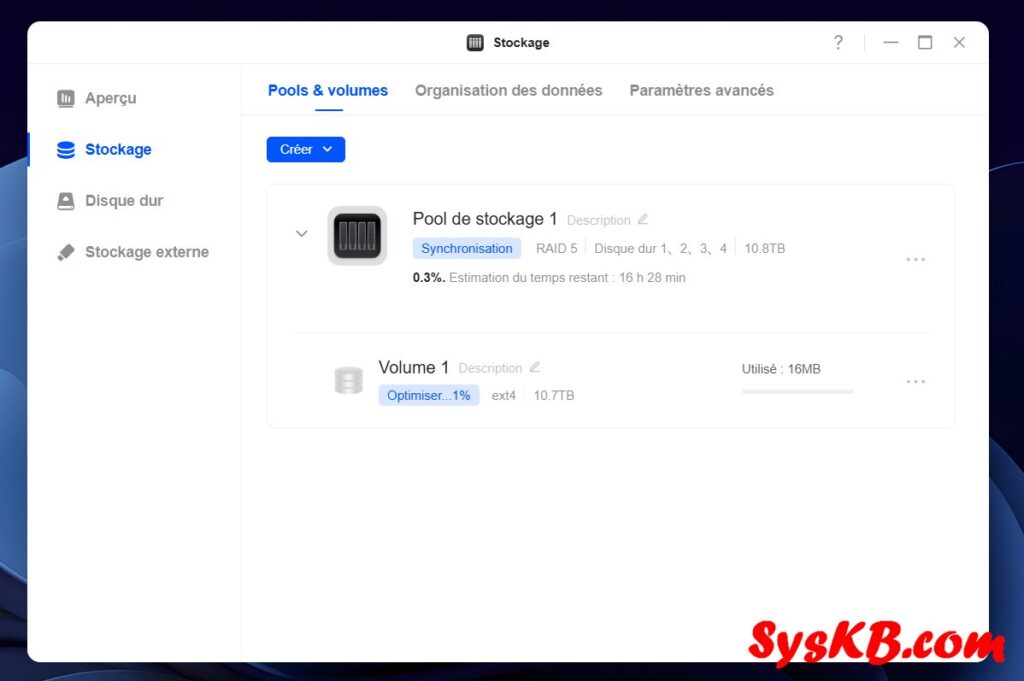
Task: Edit Pool de stockage 1 description pencil
Action: 643,219
